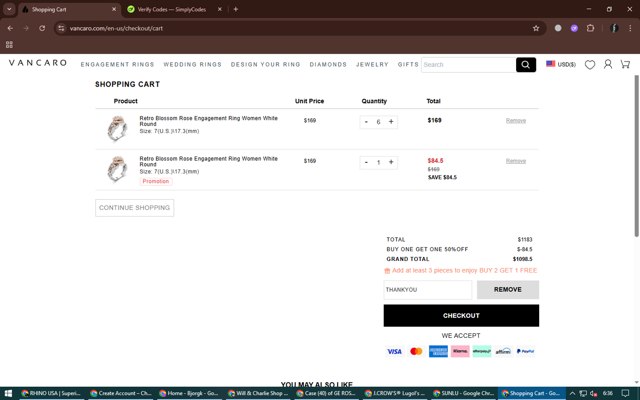Open the Gifts menu
The width and height of the screenshot is (640, 400).
pos(408,64)
